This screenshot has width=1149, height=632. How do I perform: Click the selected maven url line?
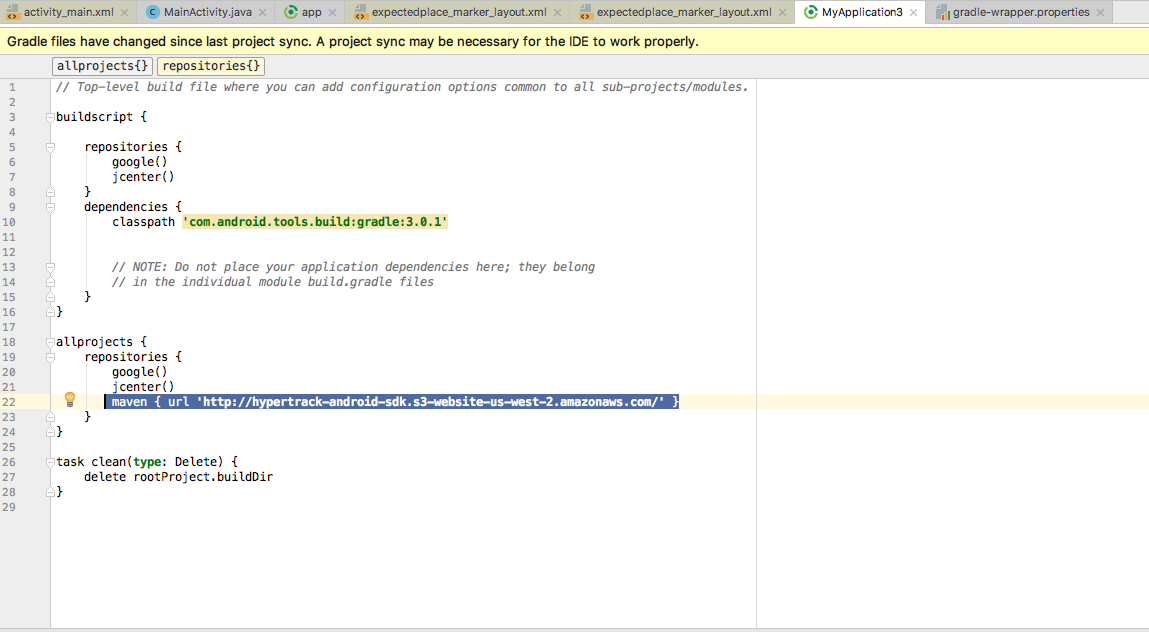click(x=390, y=401)
